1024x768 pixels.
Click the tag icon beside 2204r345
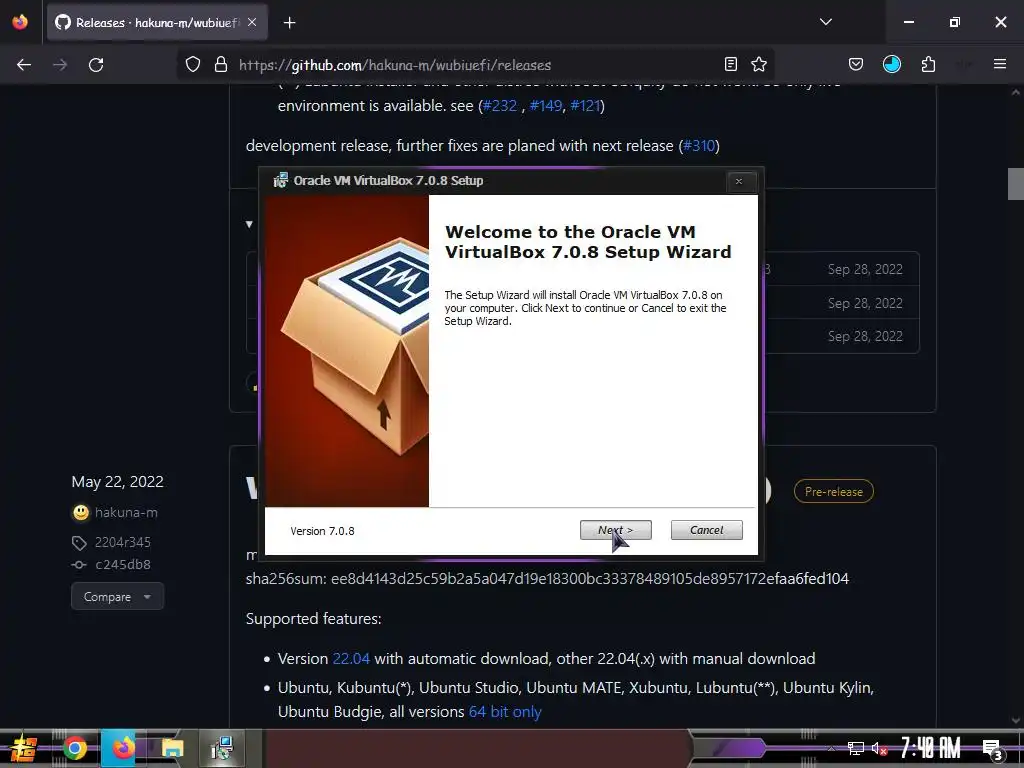click(x=79, y=543)
